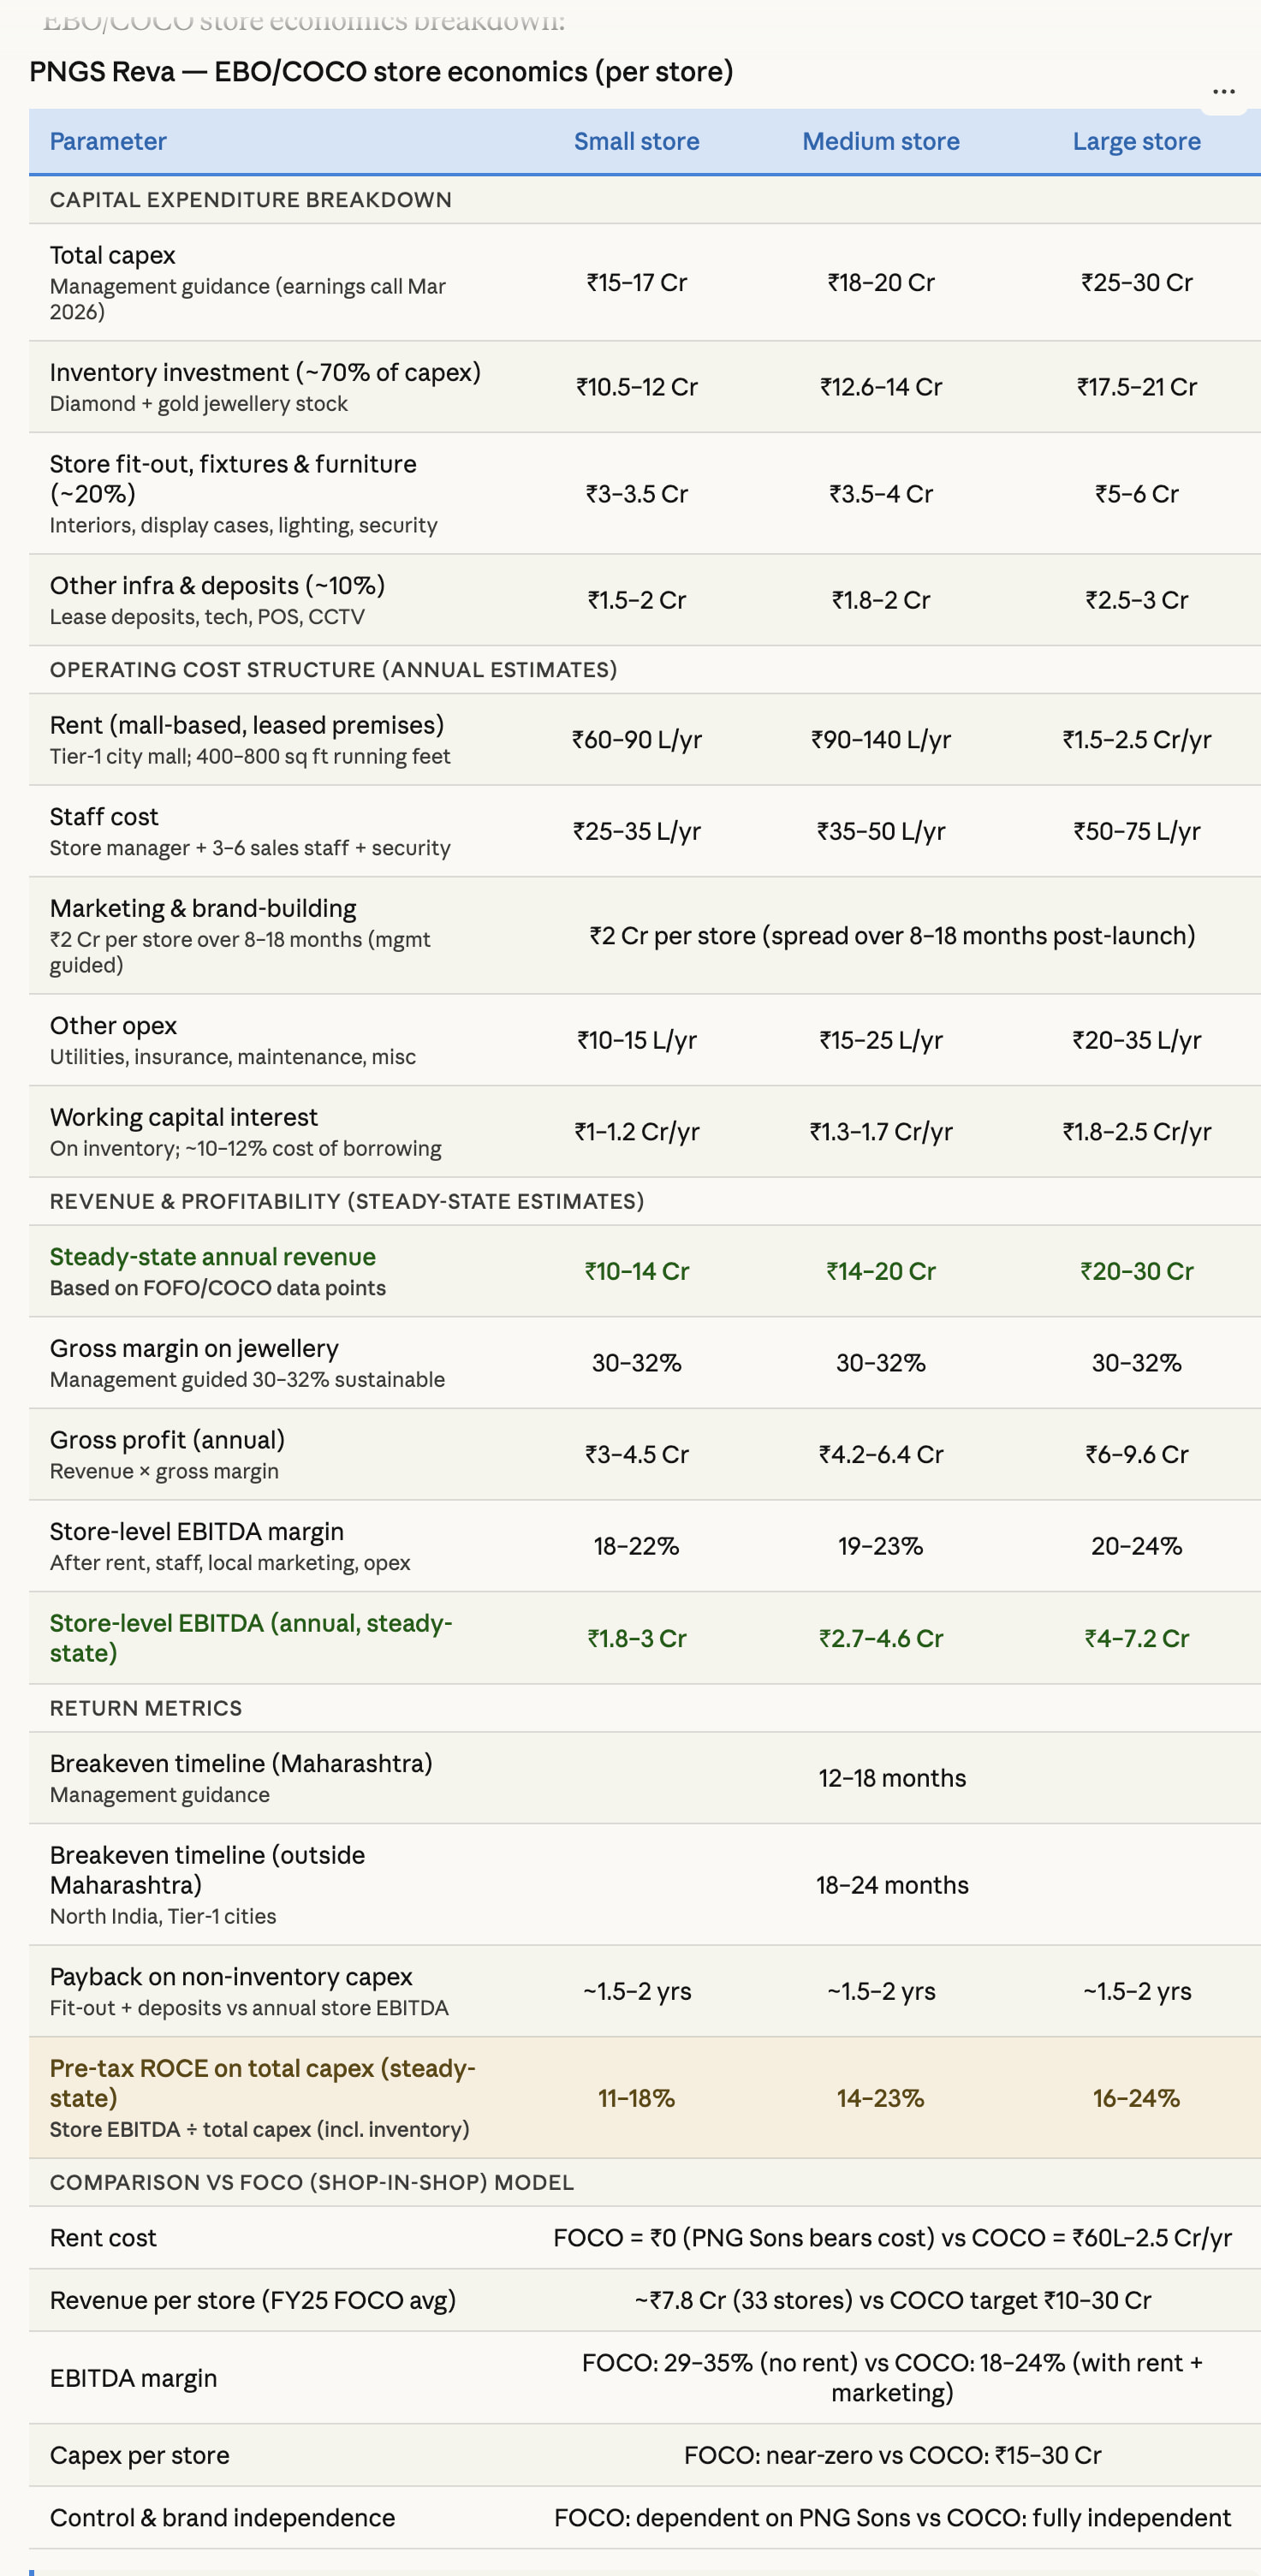Click the ₹10.5–12 Cr inventory investment cell
The image size is (1261, 2576).
pyautogui.click(x=636, y=387)
